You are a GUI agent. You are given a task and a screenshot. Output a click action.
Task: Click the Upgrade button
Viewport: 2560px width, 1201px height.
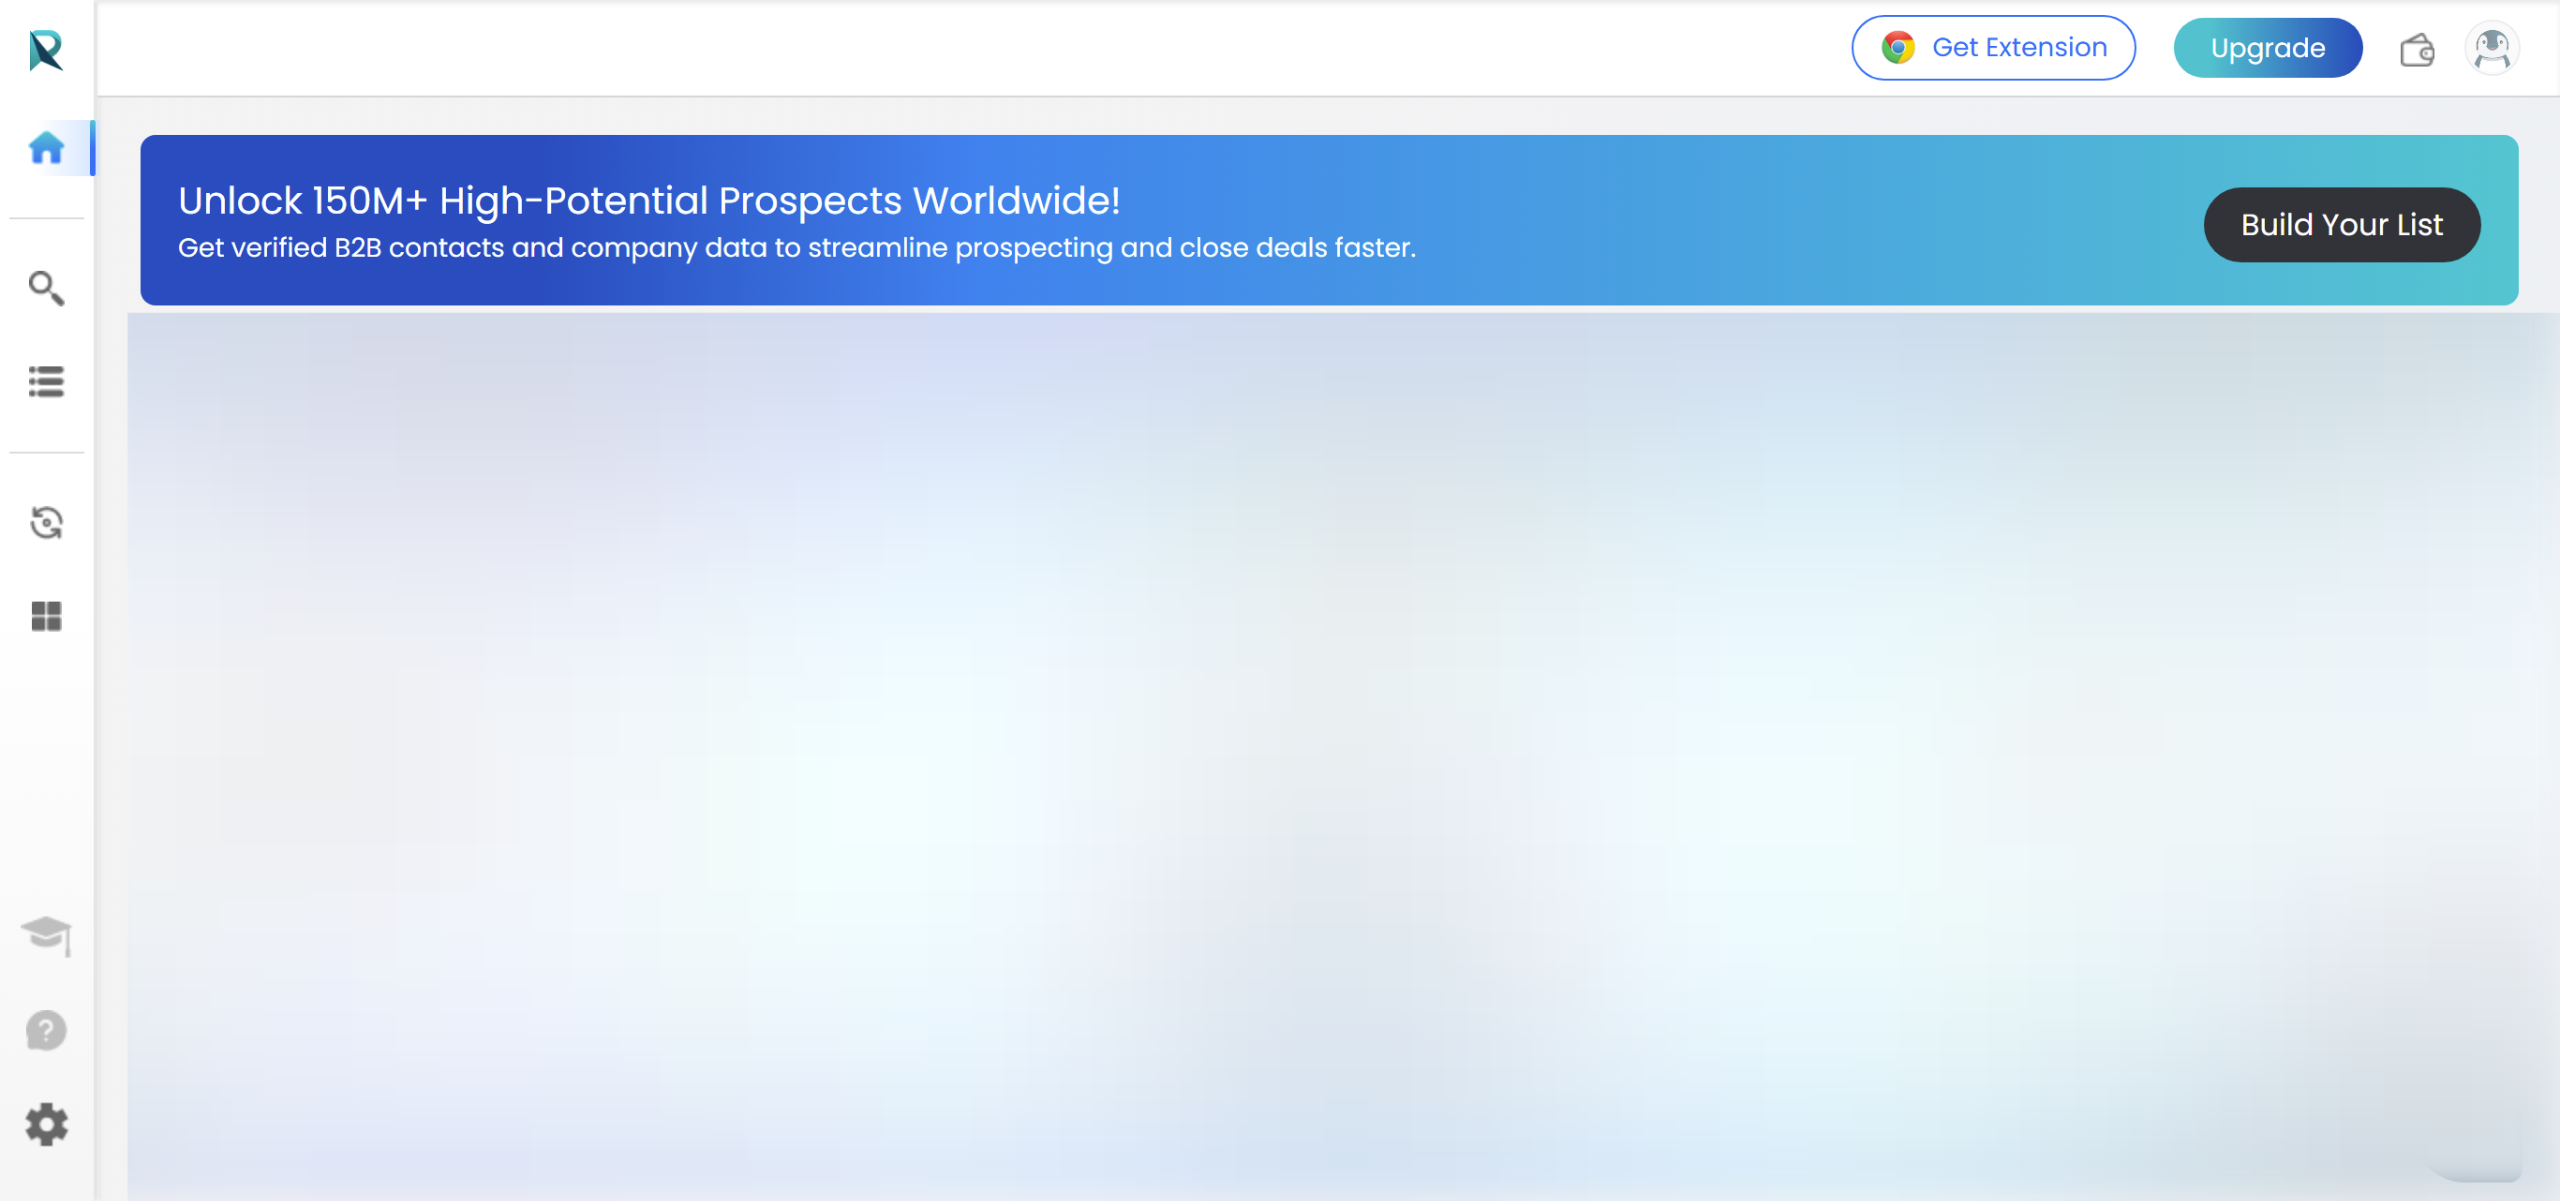2267,48
